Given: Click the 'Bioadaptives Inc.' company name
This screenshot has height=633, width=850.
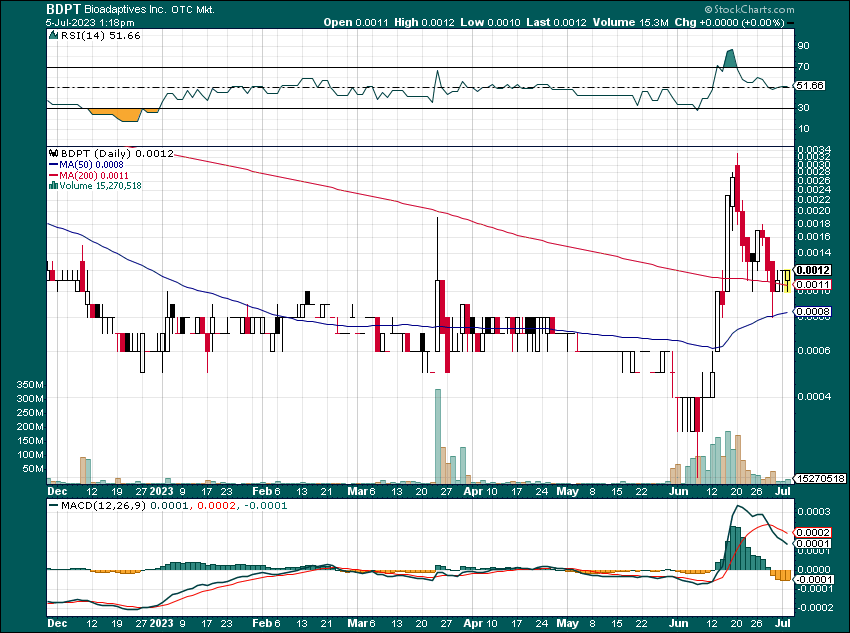Looking at the screenshot, I should [x=126, y=10].
